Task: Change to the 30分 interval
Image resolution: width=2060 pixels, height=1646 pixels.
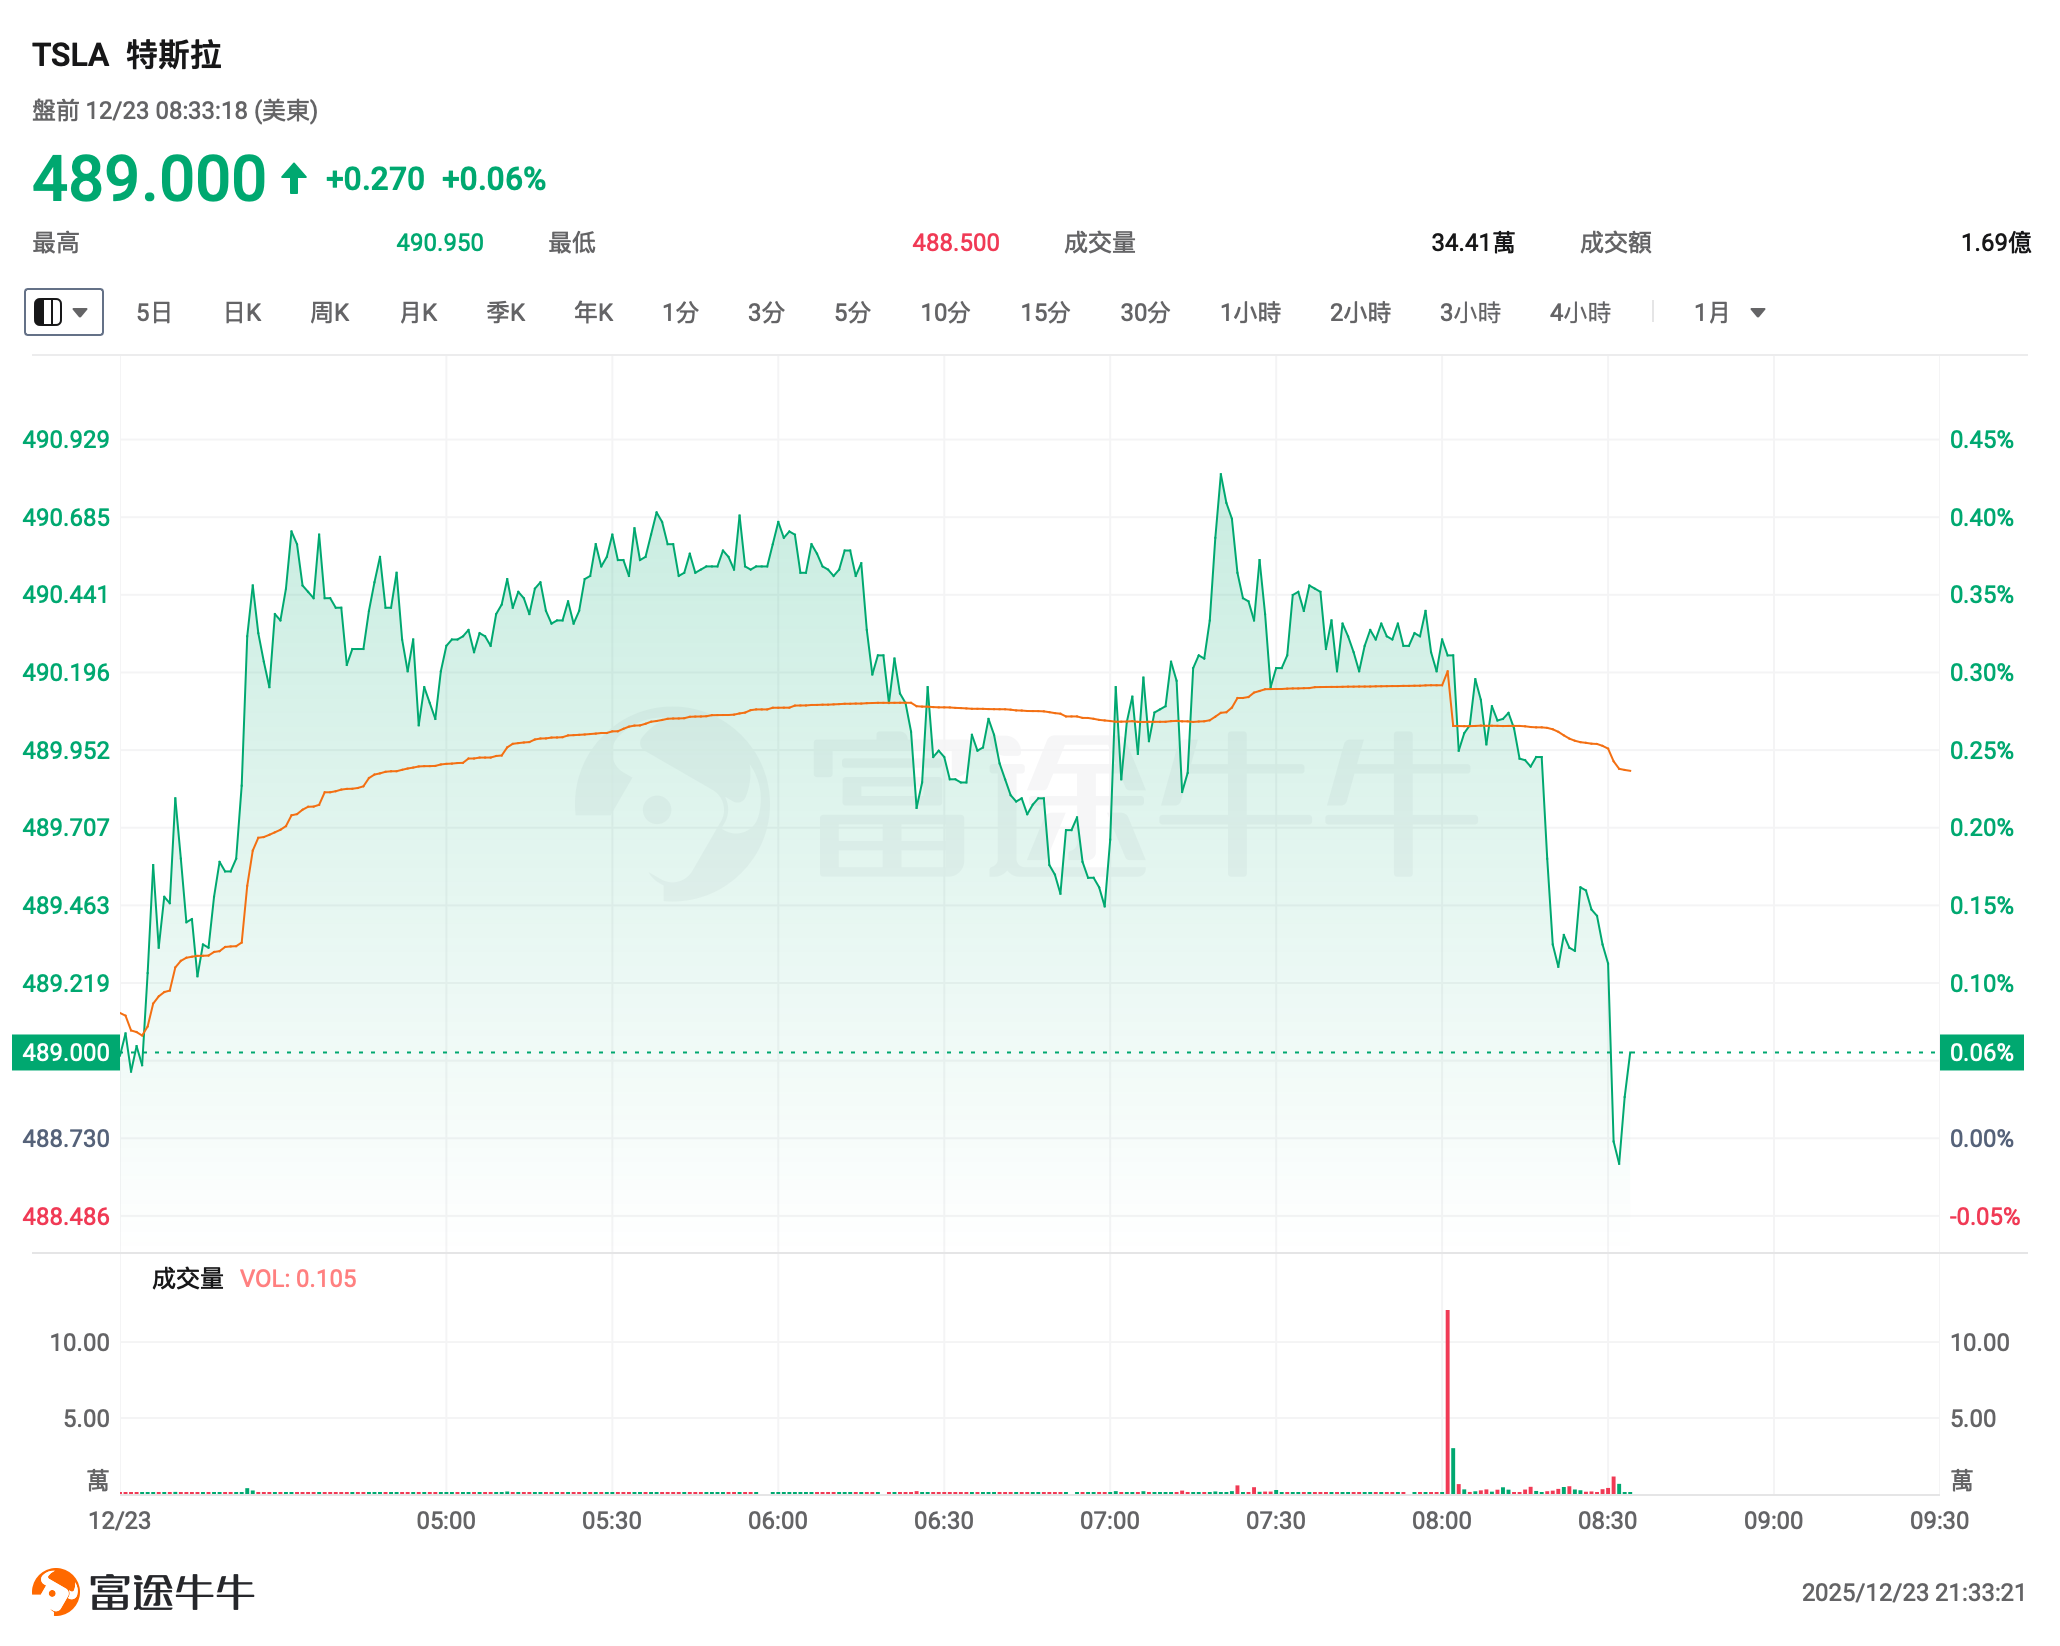Action: pyautogui.click(x=1145, y=313)
